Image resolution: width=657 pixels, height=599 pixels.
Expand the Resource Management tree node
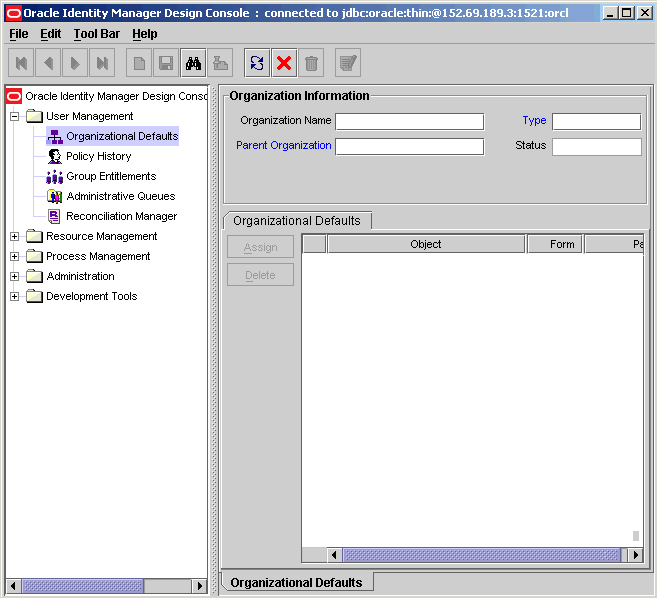click(x=14, y=237)
